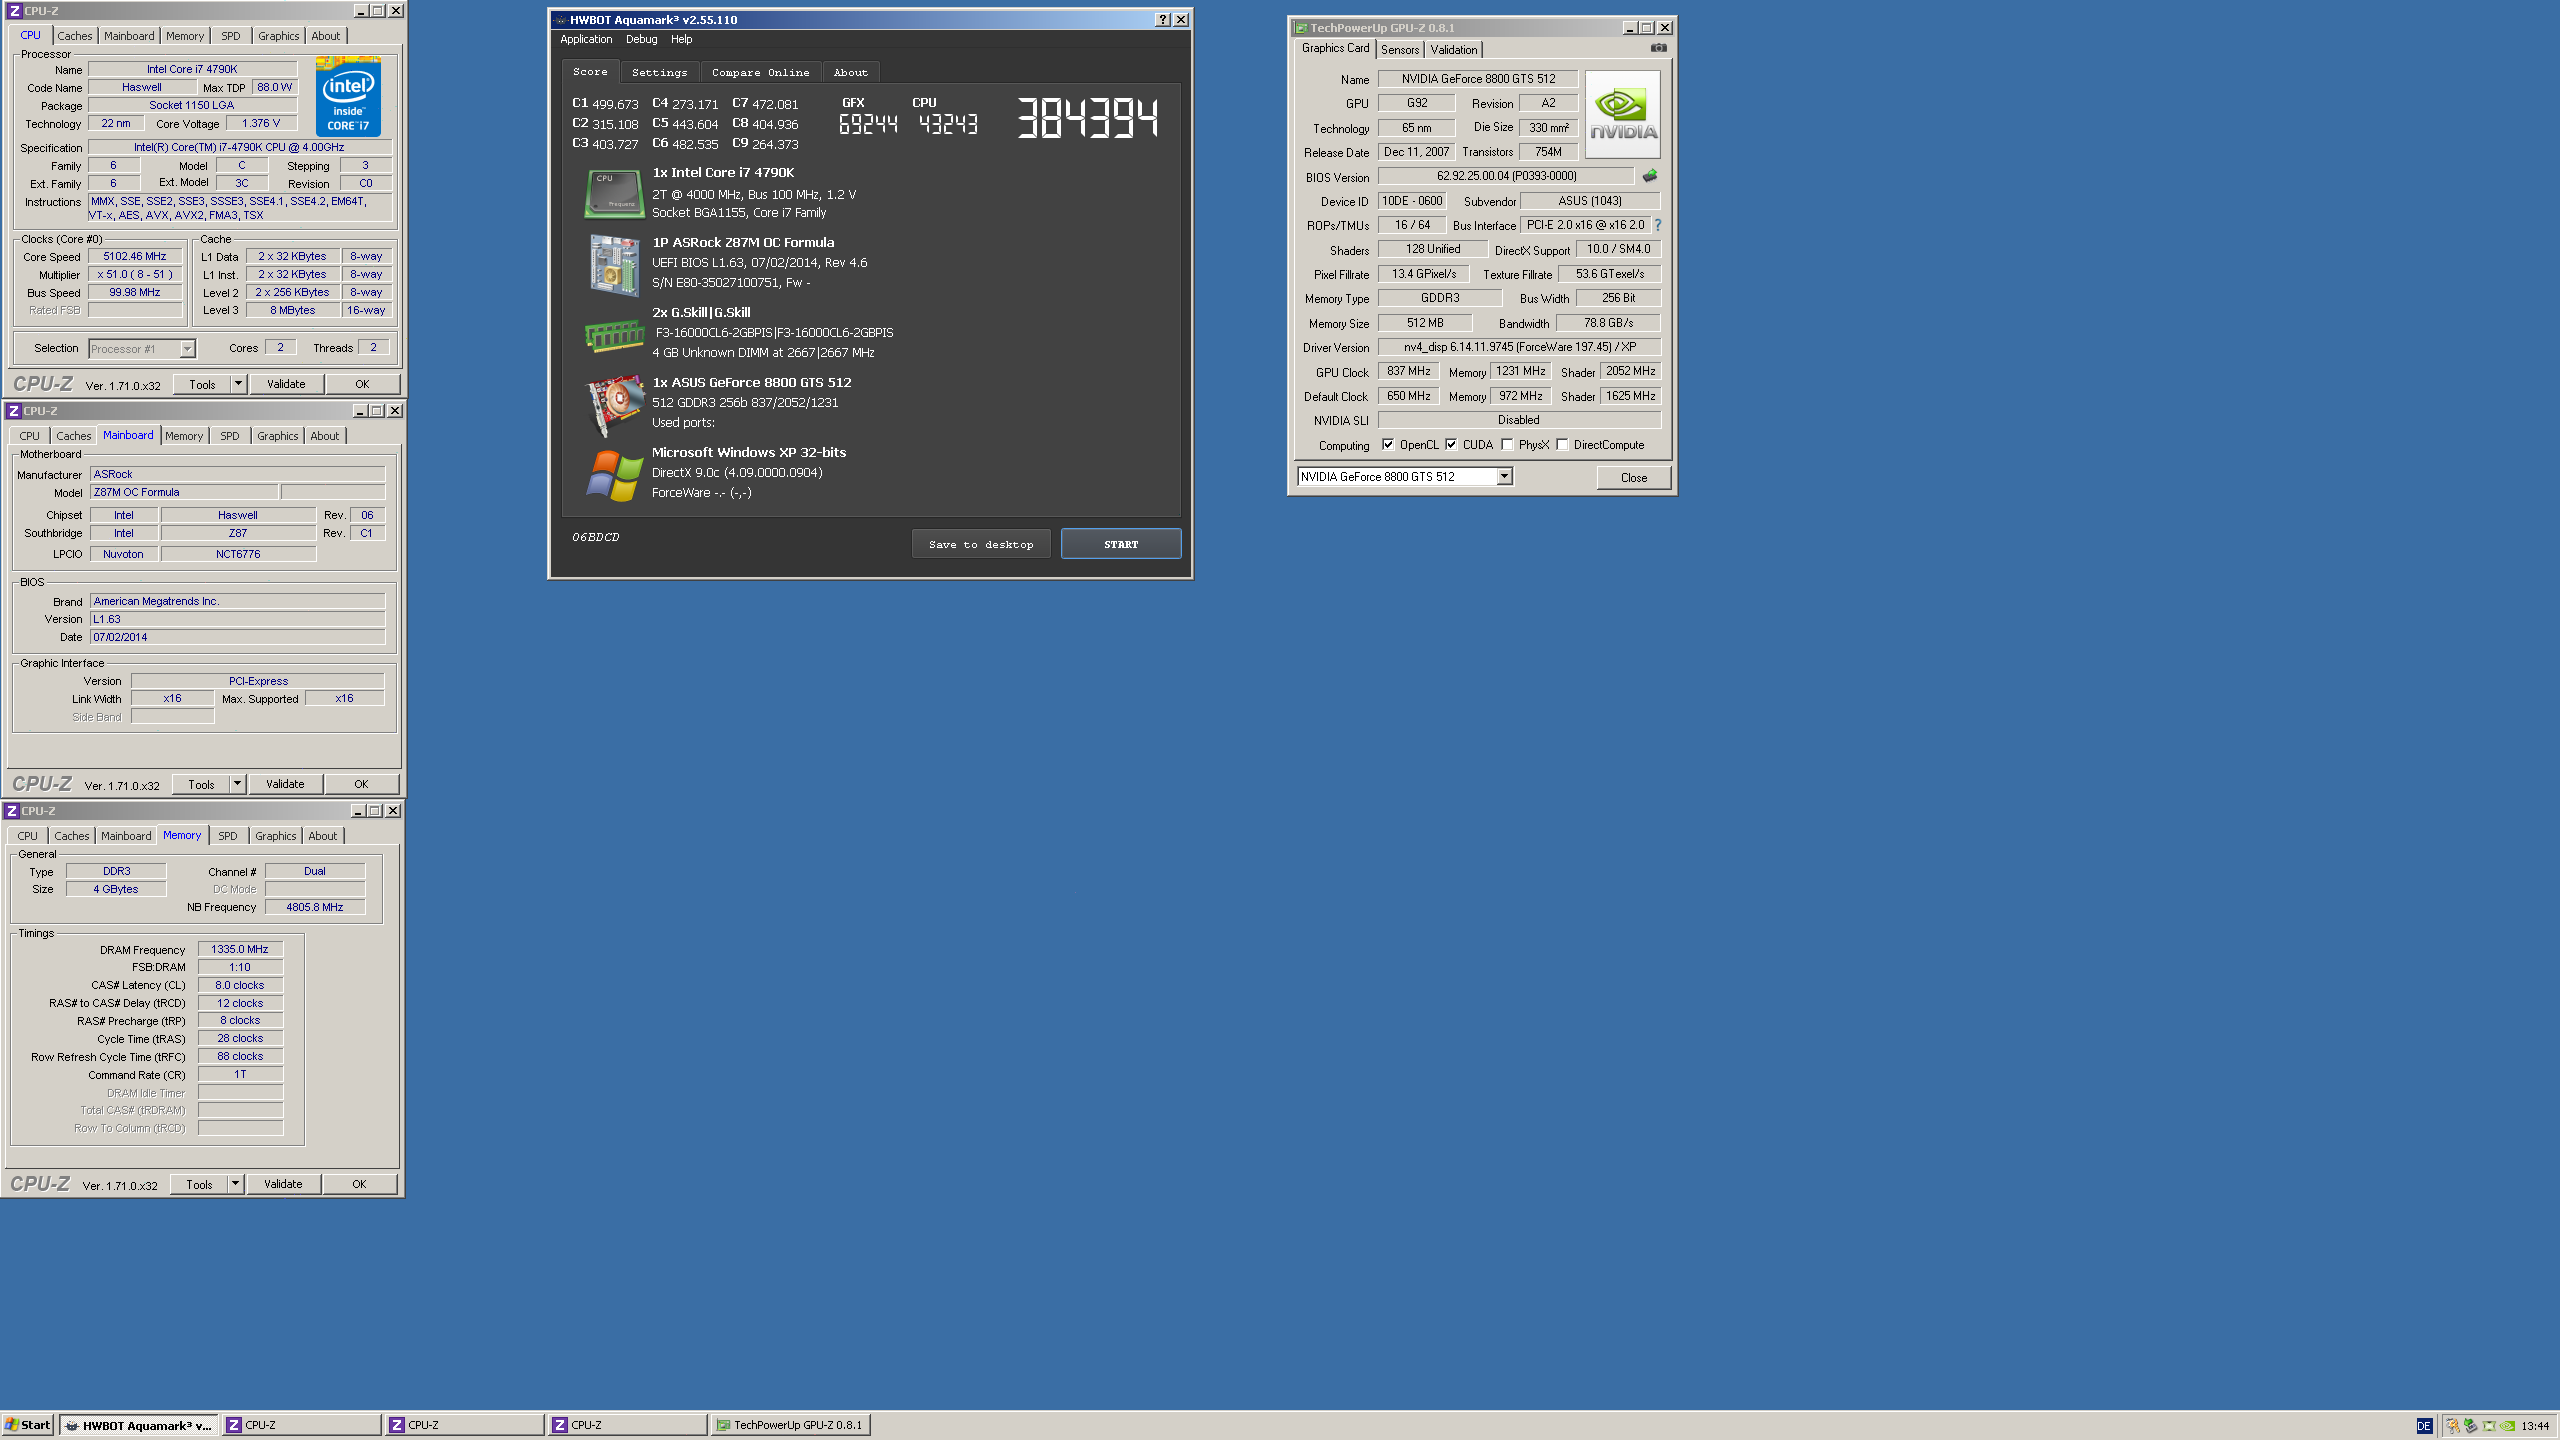2560x1440 pixels.
Task: Open SPD tab in top CPU-Z window
Action: tap(231, 36)
